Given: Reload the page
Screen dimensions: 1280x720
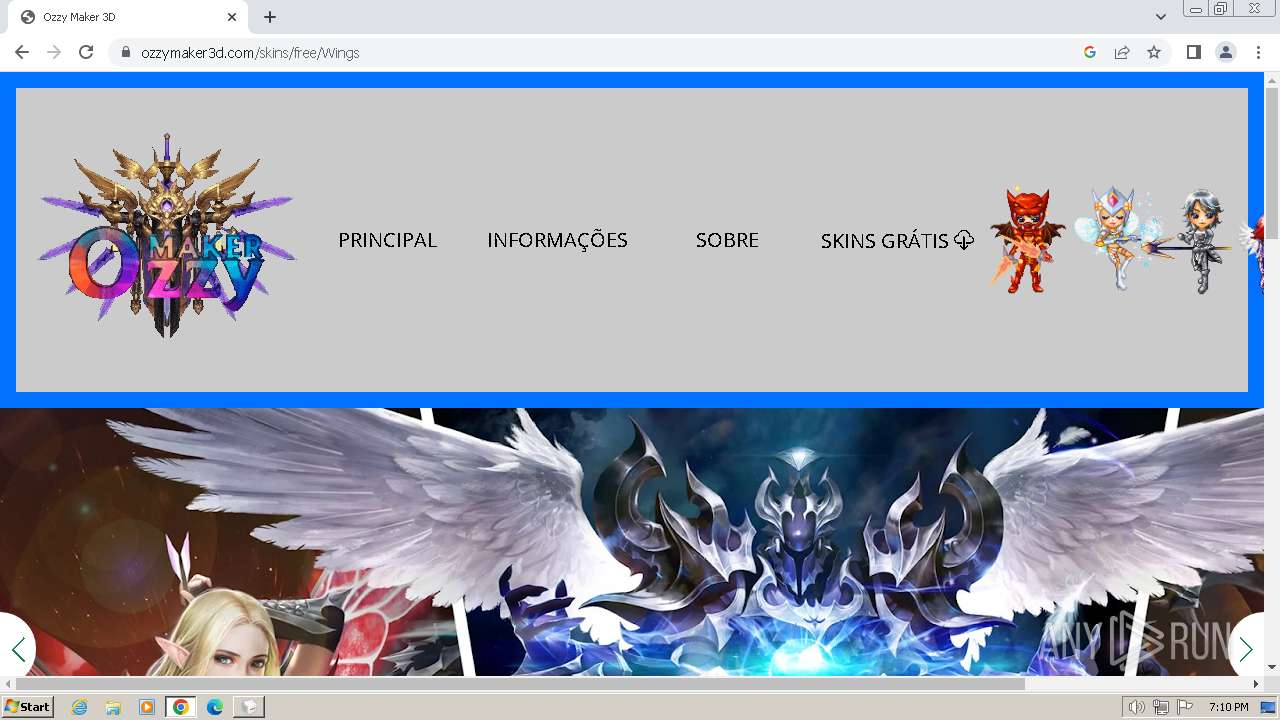Looking at the screenshot, I should 86,52.
